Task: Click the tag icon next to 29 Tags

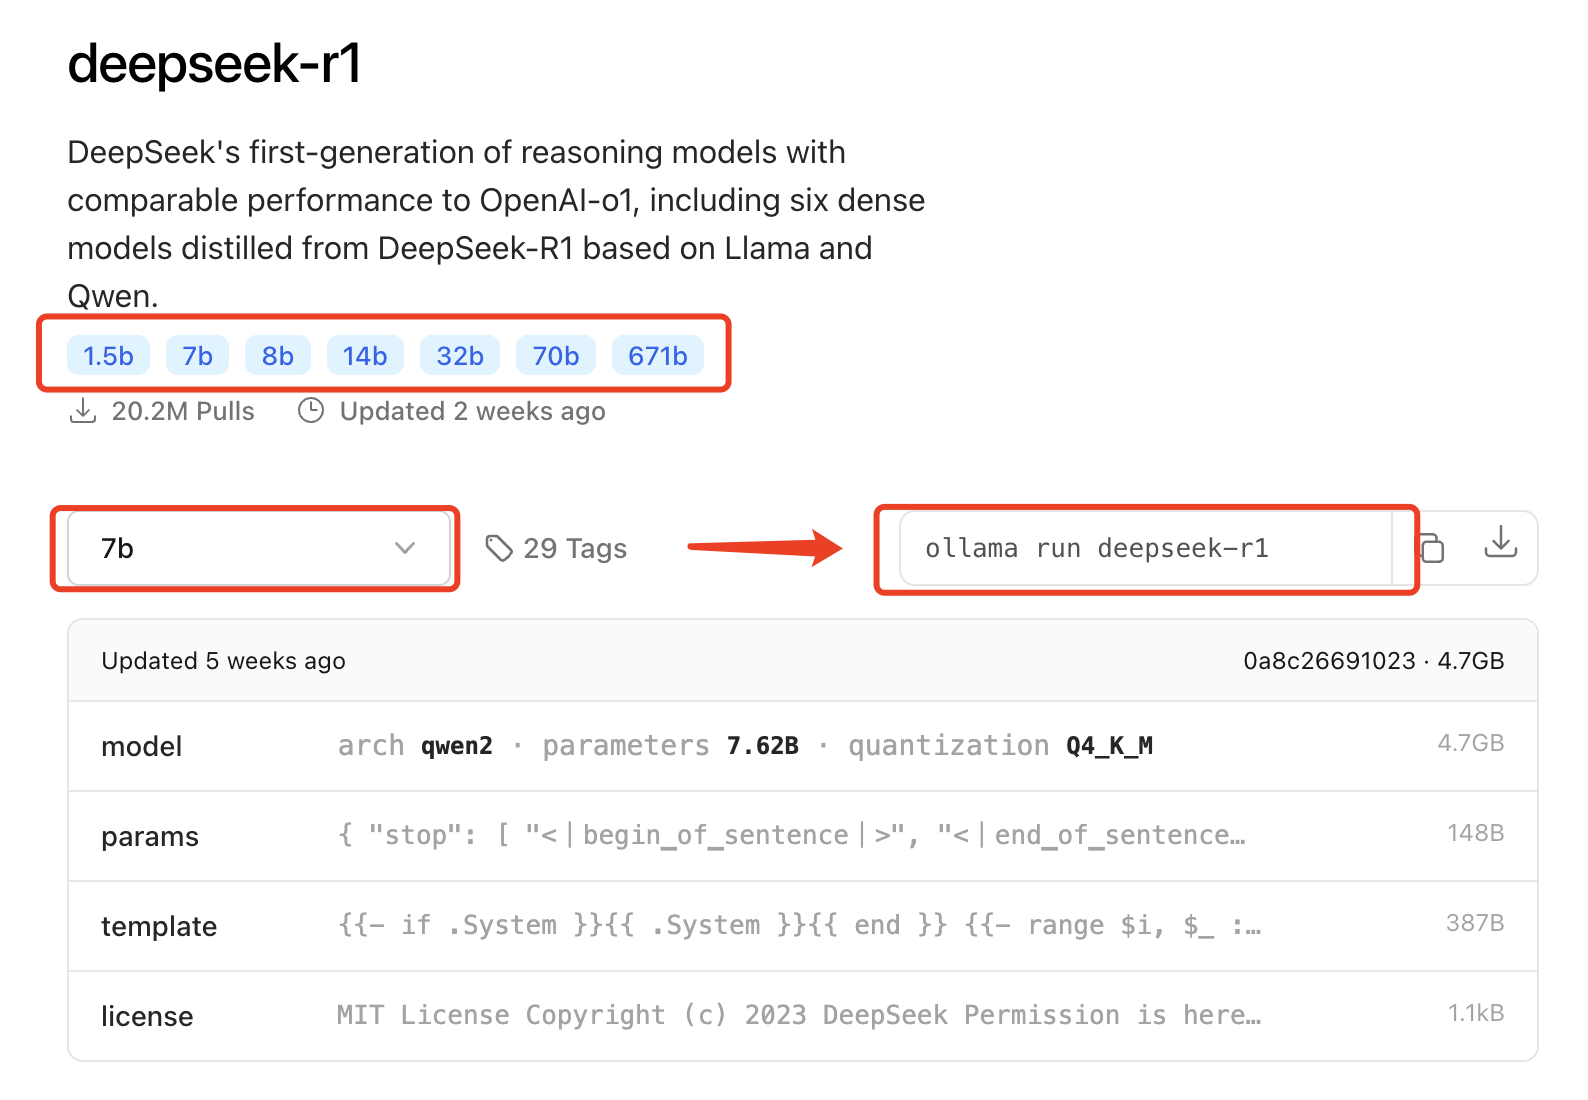Action: click(x=498, y=548)
